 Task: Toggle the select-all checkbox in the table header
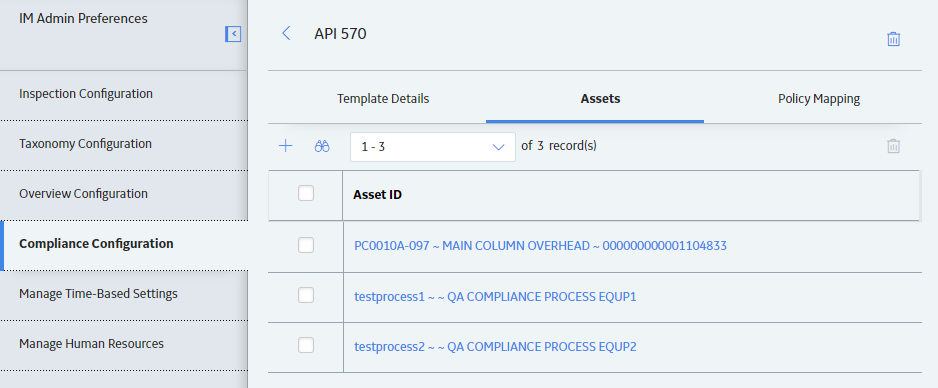click(x=306, y=193)
